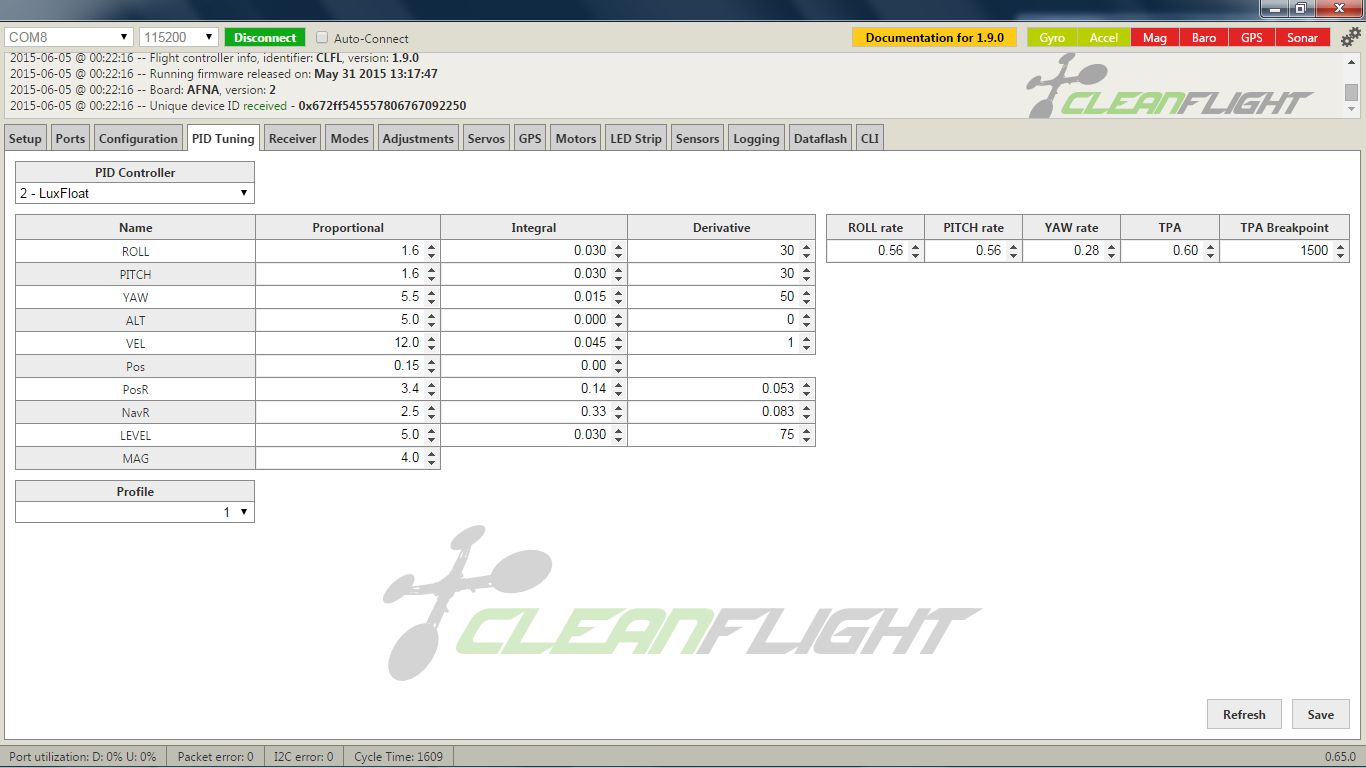Click the Baro sensor status indicator
This screenshot has width=1366, height=768.
[x=1204, y=38]
